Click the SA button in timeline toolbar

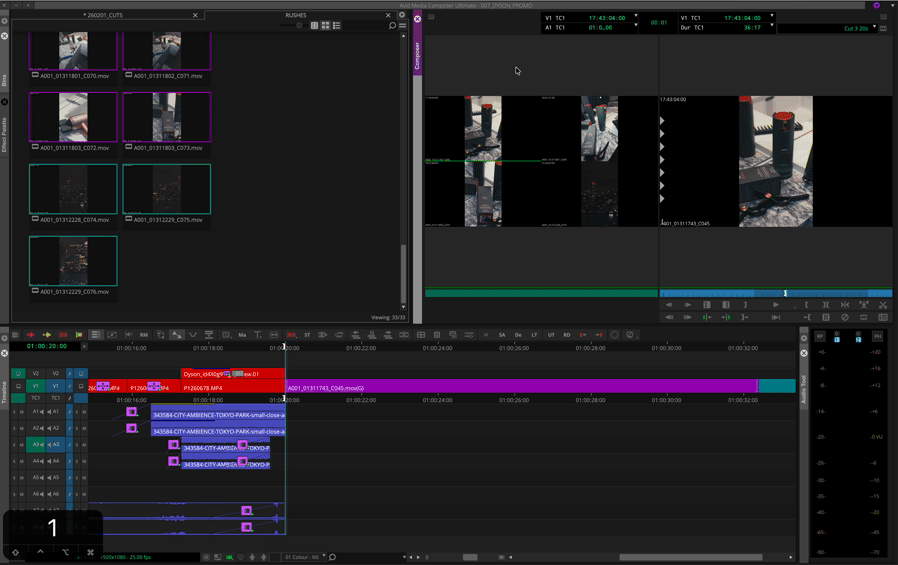(502, 335)
